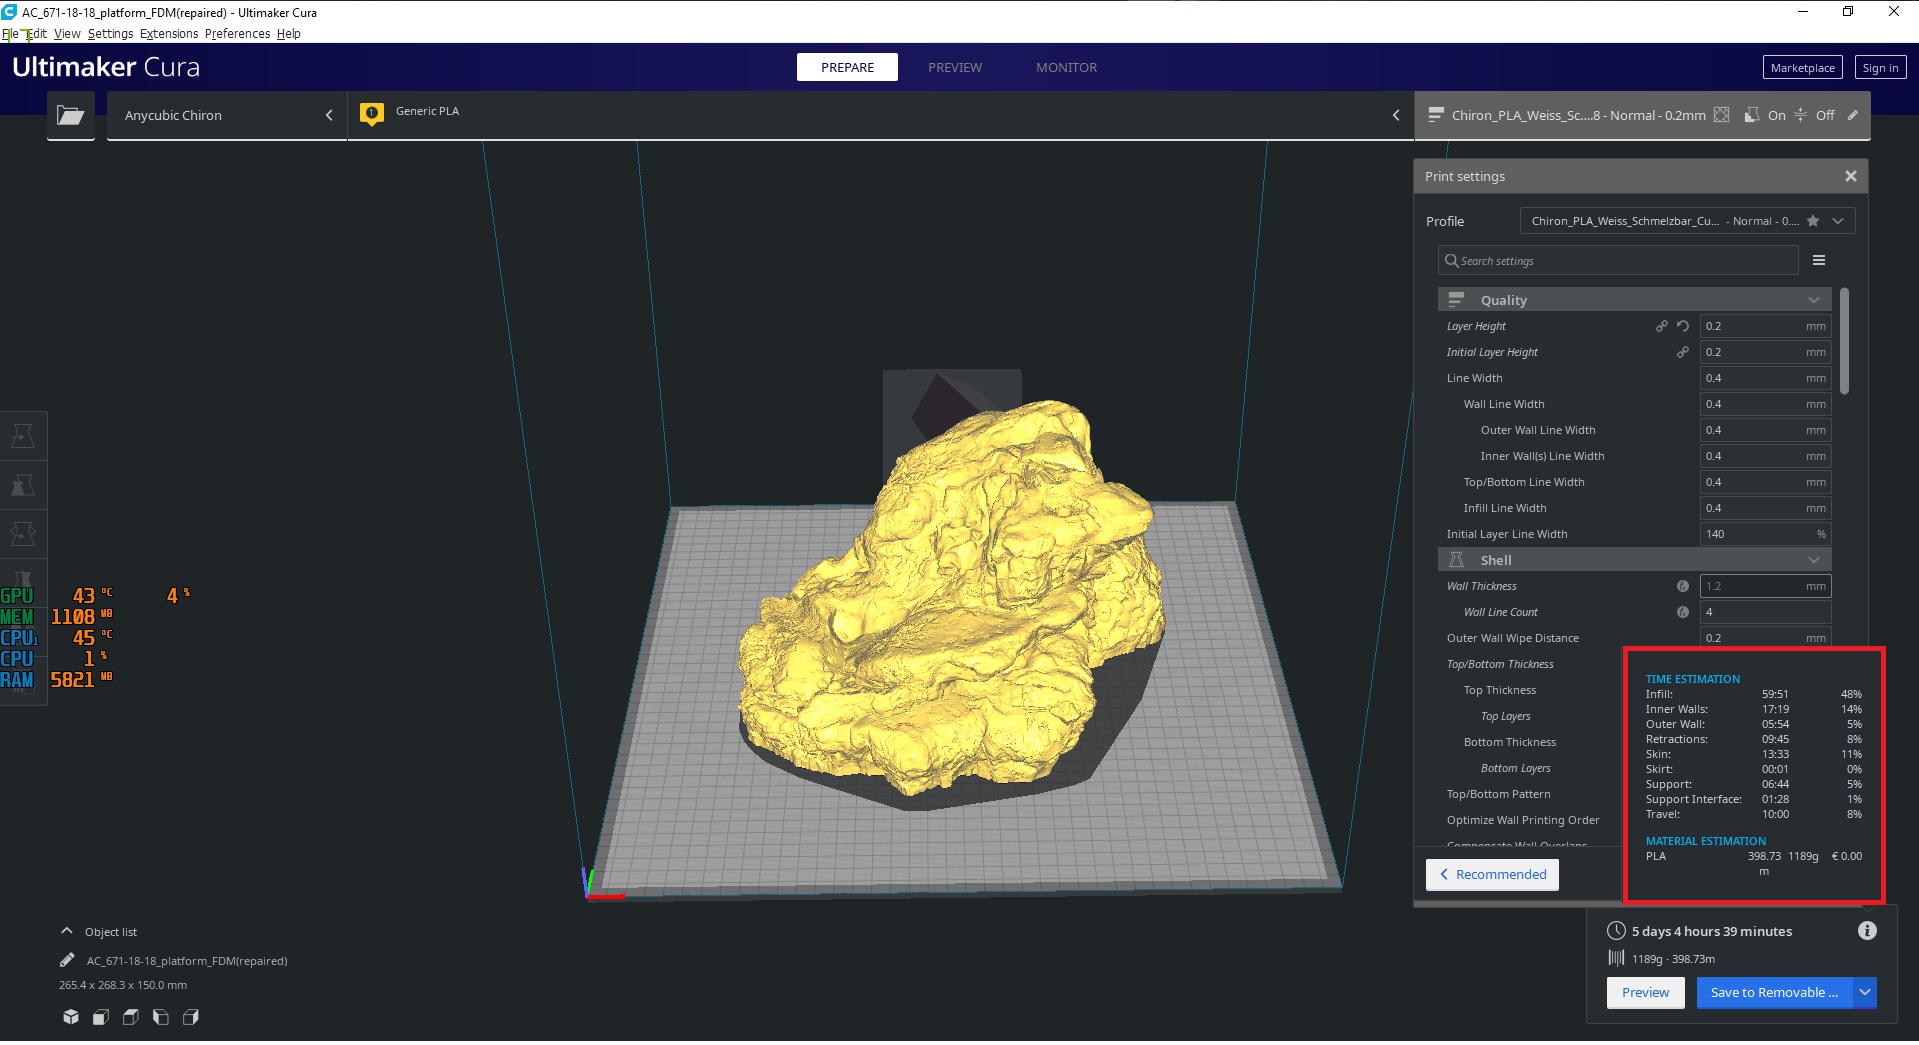Click the clock icon beside print duration
The height and width of the screenshot is (1045, 1919).
(1616, 931)
